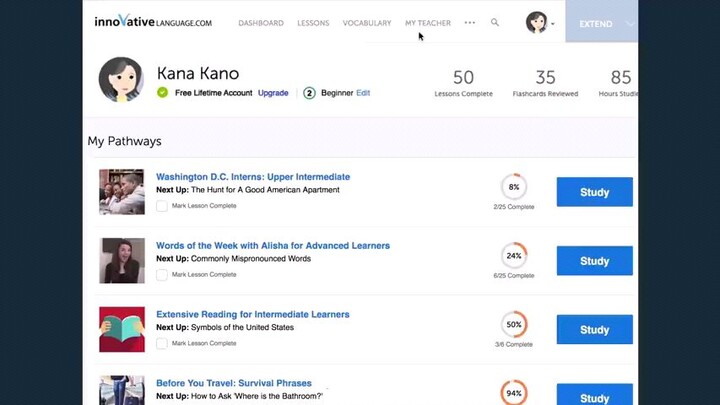Expand the Extend button dropdown arrow
This screenshot has width=720, height=405.
[630, 23]
